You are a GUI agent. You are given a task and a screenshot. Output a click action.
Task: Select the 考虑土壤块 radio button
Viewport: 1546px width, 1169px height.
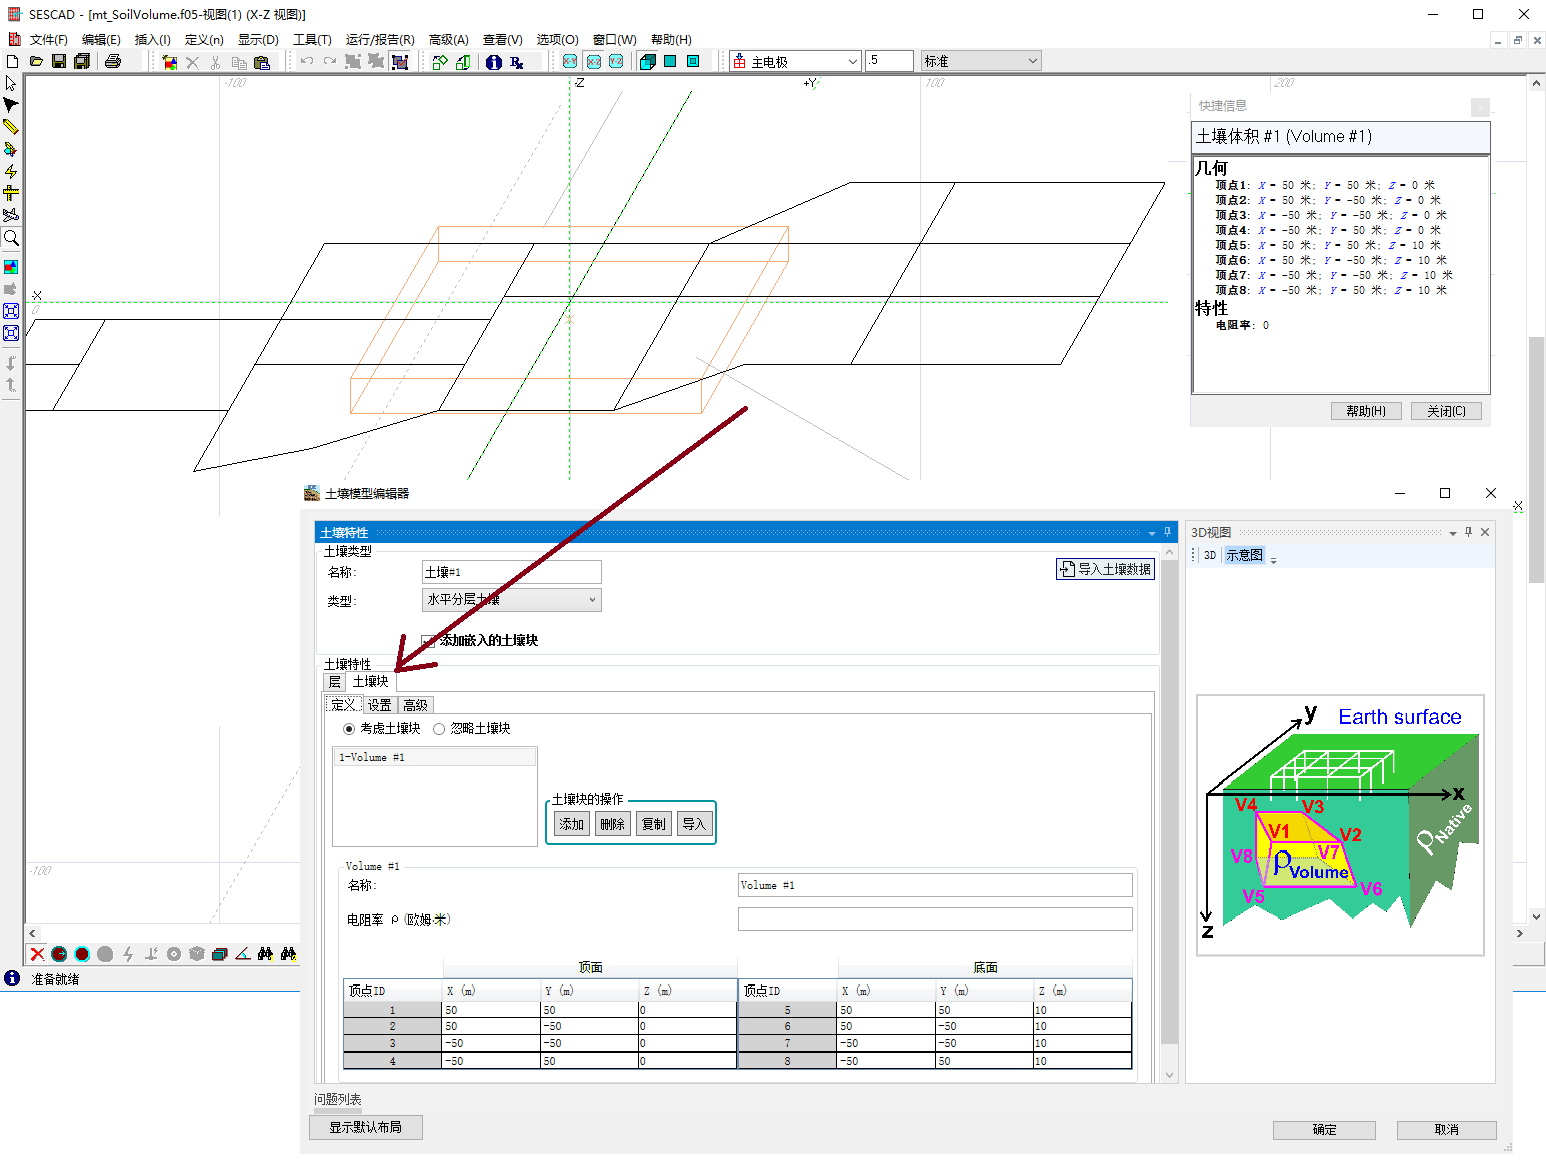point(349,729)
